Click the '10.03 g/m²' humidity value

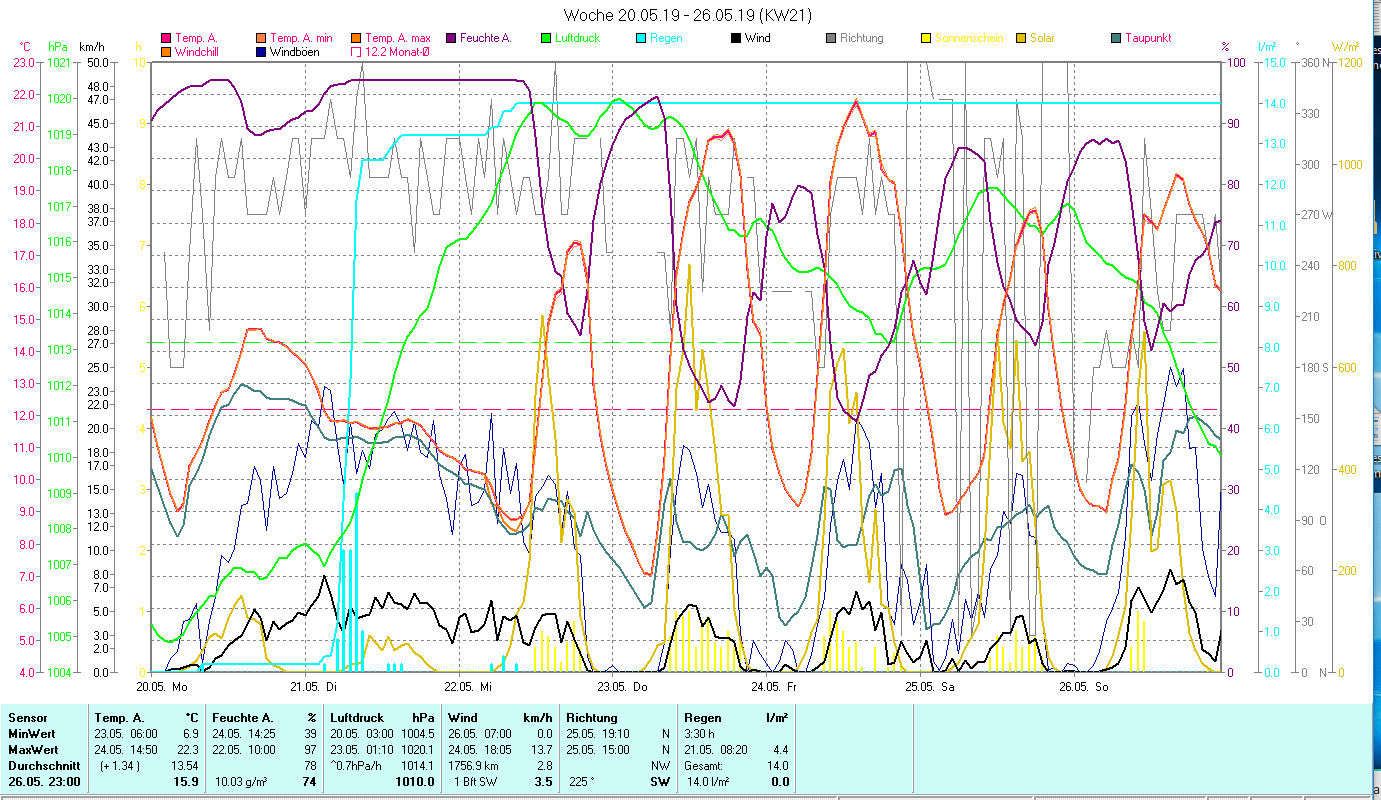coord(243,782)
